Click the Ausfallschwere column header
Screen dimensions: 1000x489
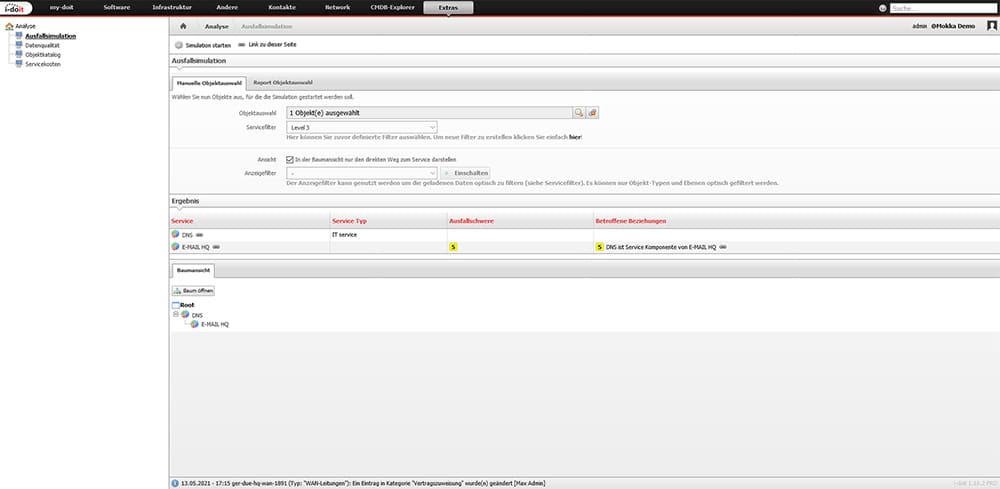[471, 221]
